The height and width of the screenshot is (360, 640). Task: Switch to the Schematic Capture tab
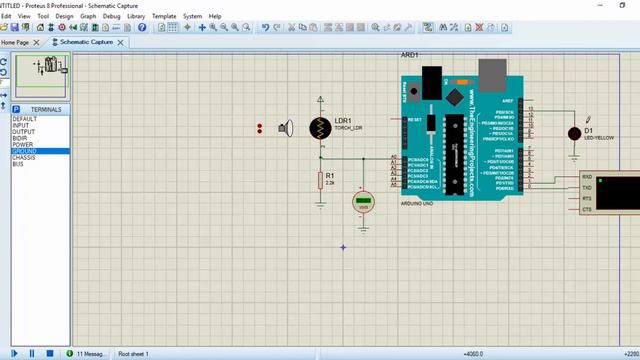click(86, 42)
